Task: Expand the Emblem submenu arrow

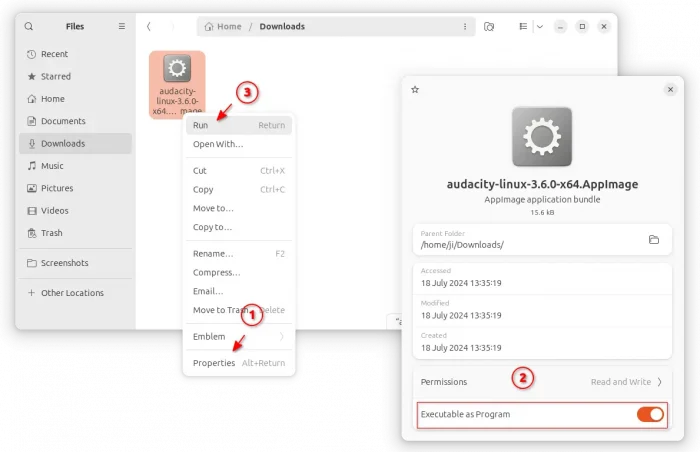Action: 281,336
